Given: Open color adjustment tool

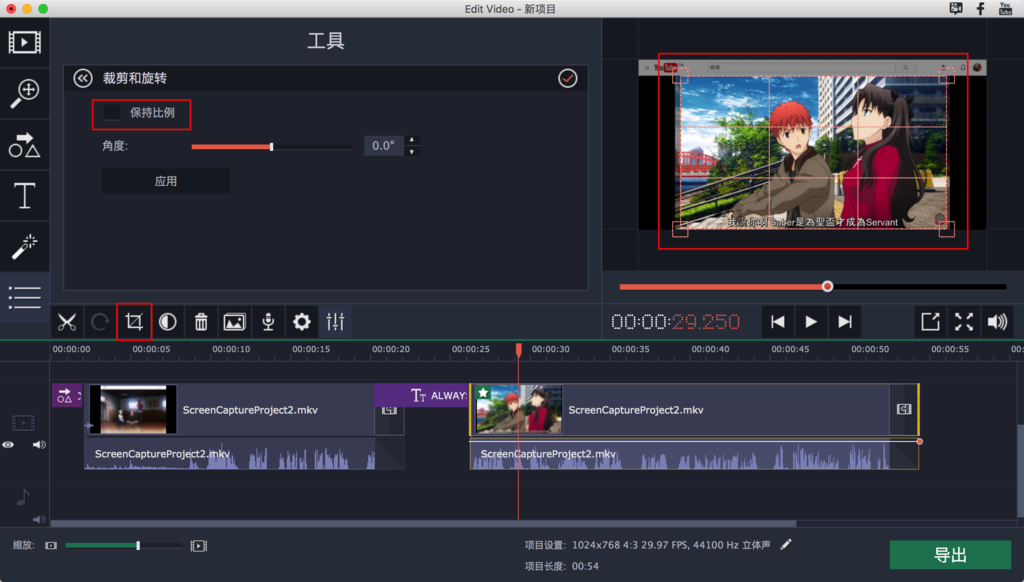Looking at the screenshot, I should 168,322.
